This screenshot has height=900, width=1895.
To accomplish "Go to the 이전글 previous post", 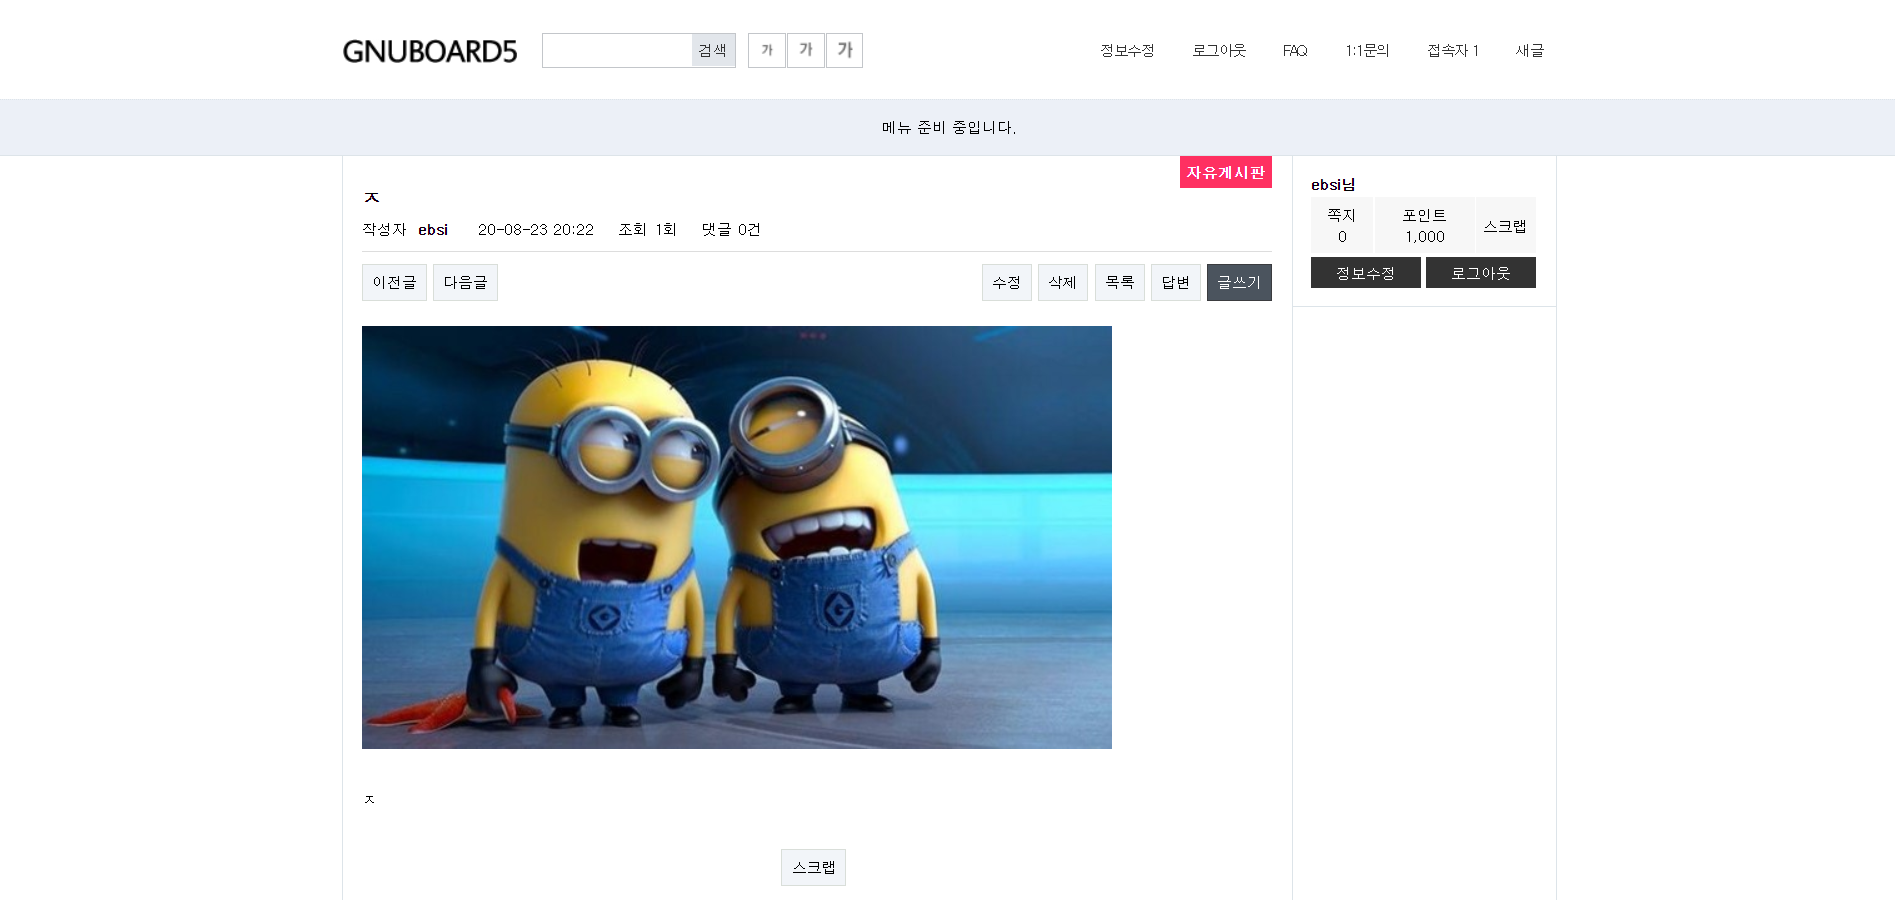I will (x=394, y=283).
